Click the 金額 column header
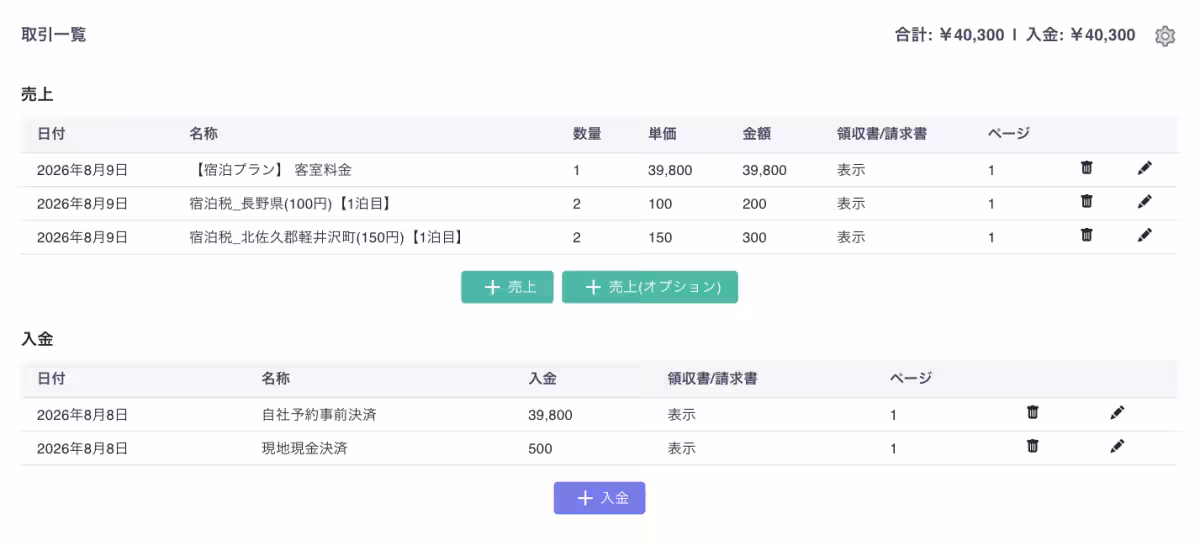Viewport: 1200px width, 546px height. coord(757,134)
